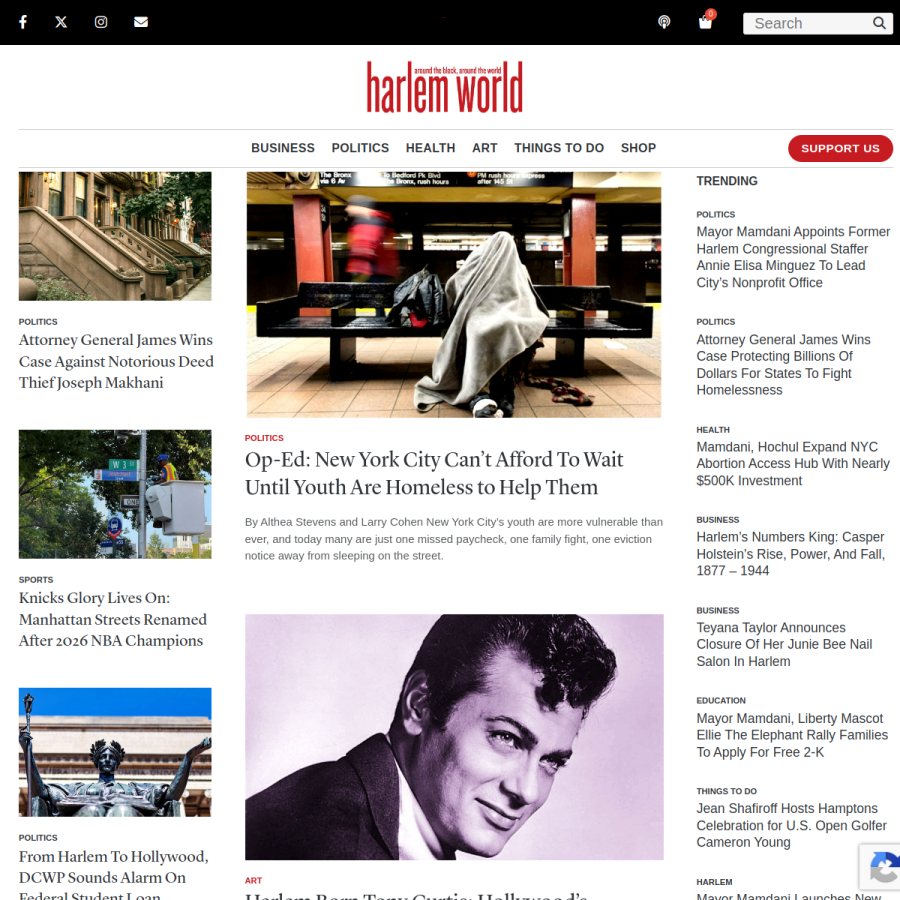Click the Things To Do label in Trending
Screen dimensions: 900x900
pyautogui.click(x=727, y=792)
